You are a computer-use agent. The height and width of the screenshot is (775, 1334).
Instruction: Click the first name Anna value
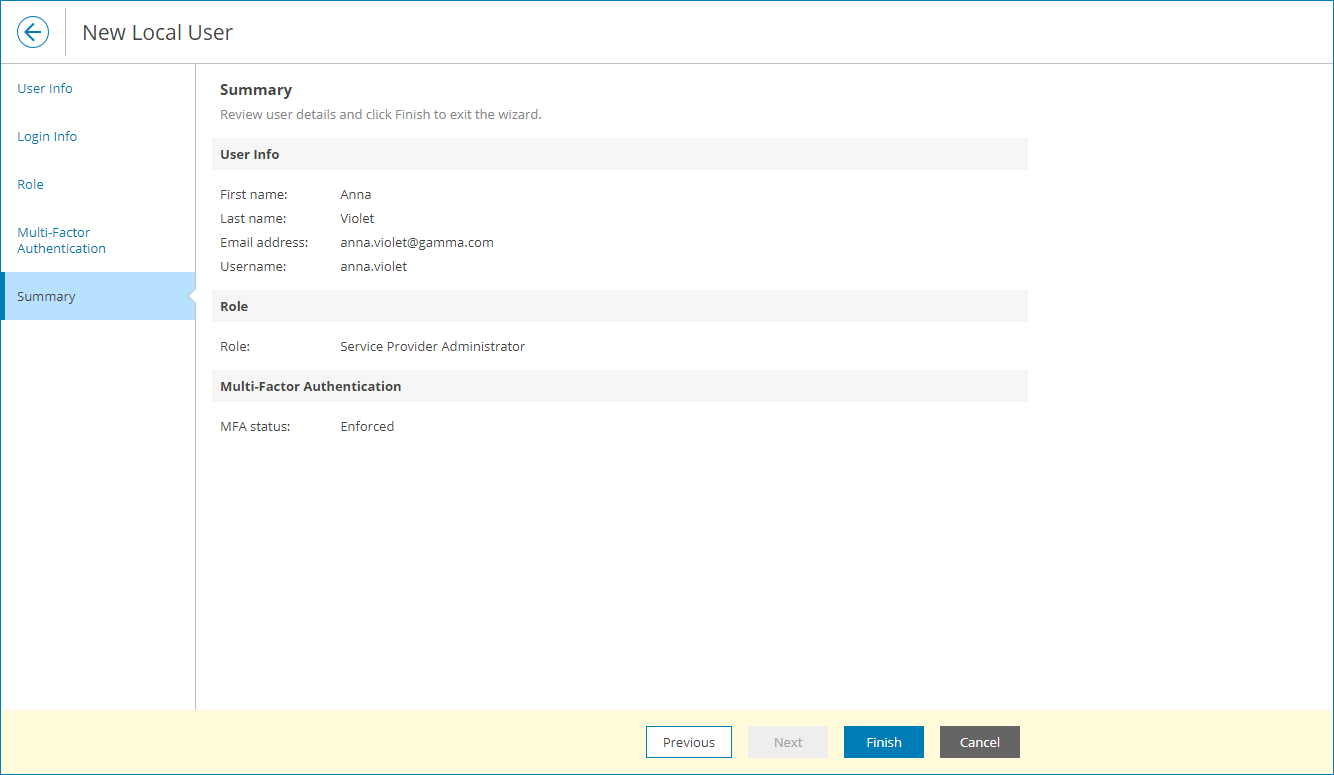coord(355,194)
